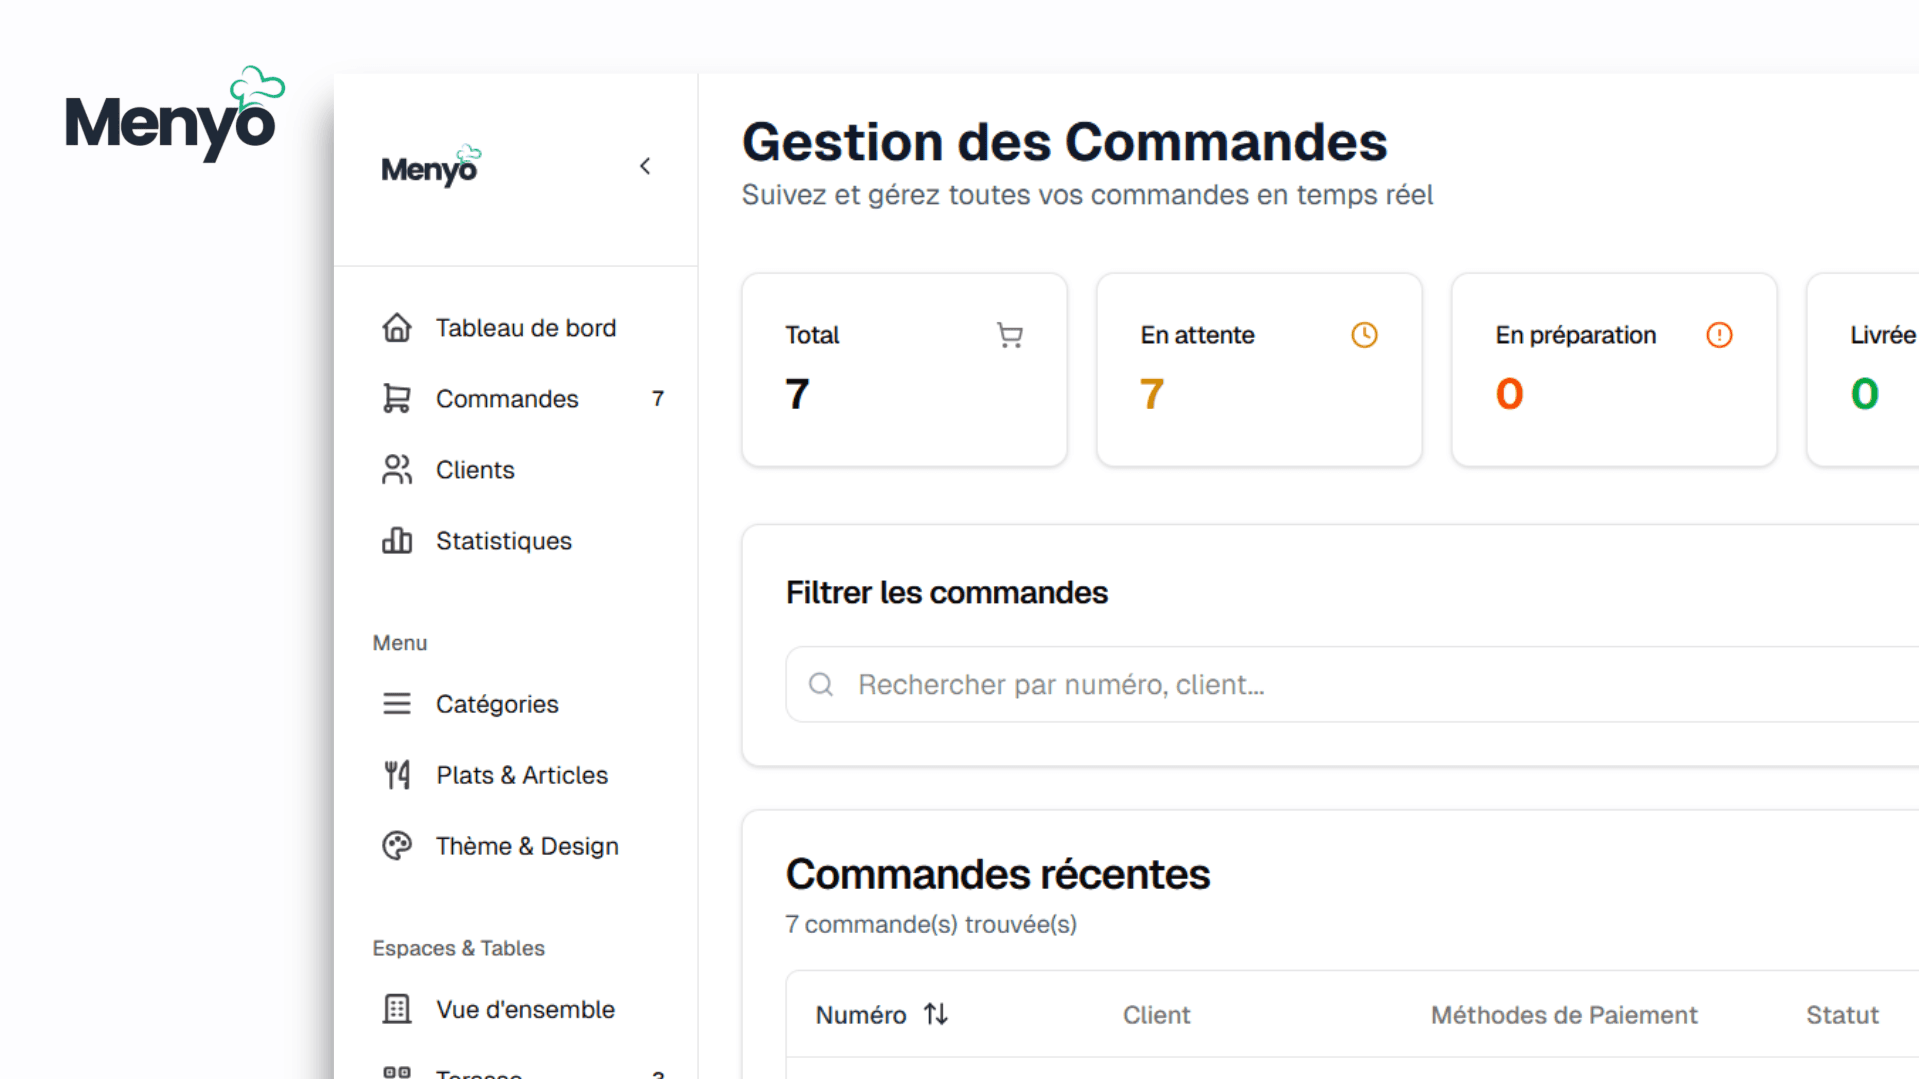Viewport: 1919px width, 1079px height.
Task: Open Plats & Articles
Action: pyautogui.click(x=516, y=775)
